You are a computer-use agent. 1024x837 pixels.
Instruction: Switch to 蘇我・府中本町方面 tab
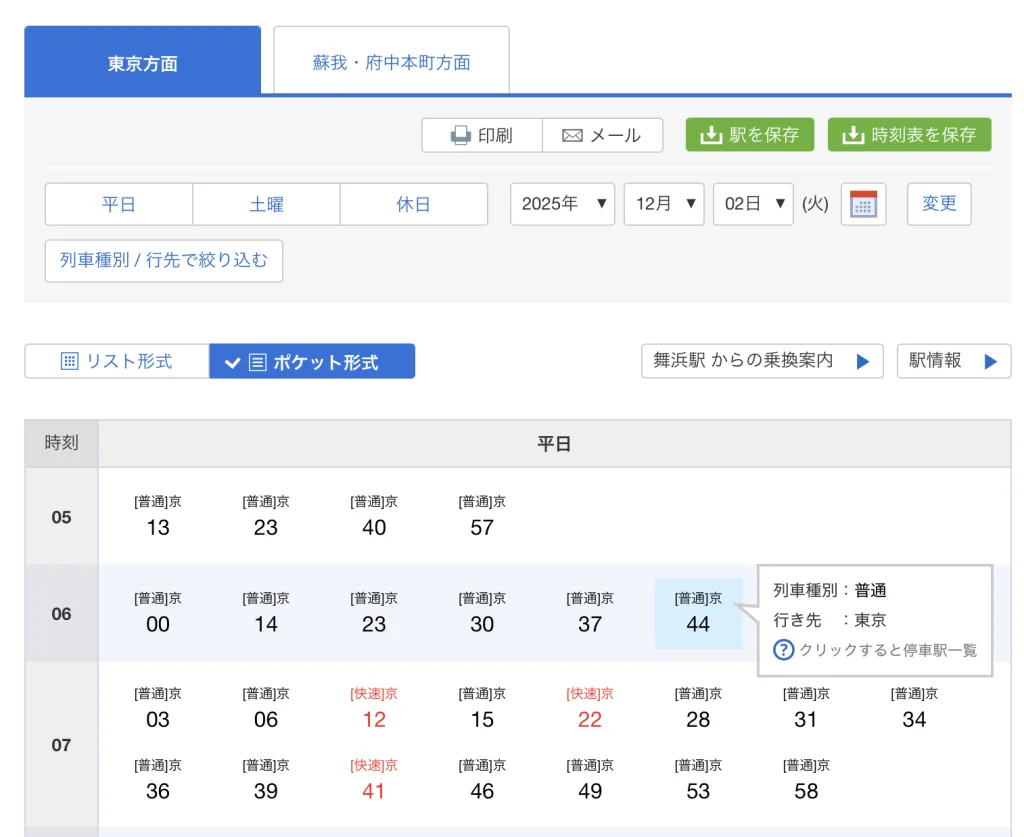click(x=391, y=62)
